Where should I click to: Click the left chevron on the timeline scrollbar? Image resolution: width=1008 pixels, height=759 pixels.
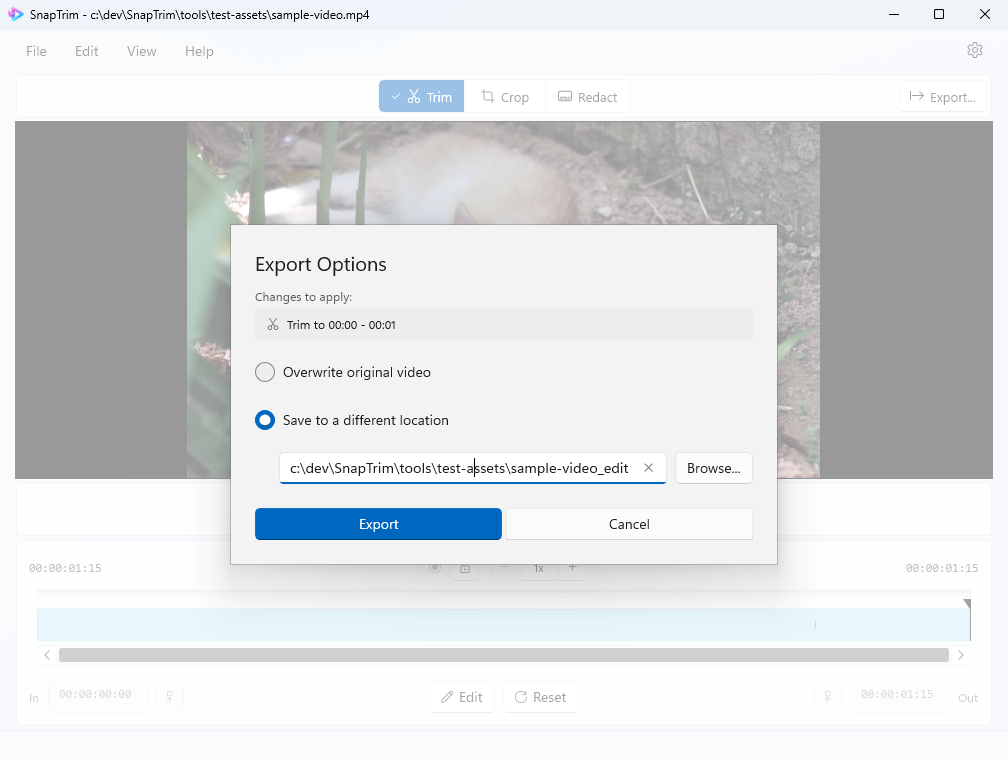(x=47, y=655)
